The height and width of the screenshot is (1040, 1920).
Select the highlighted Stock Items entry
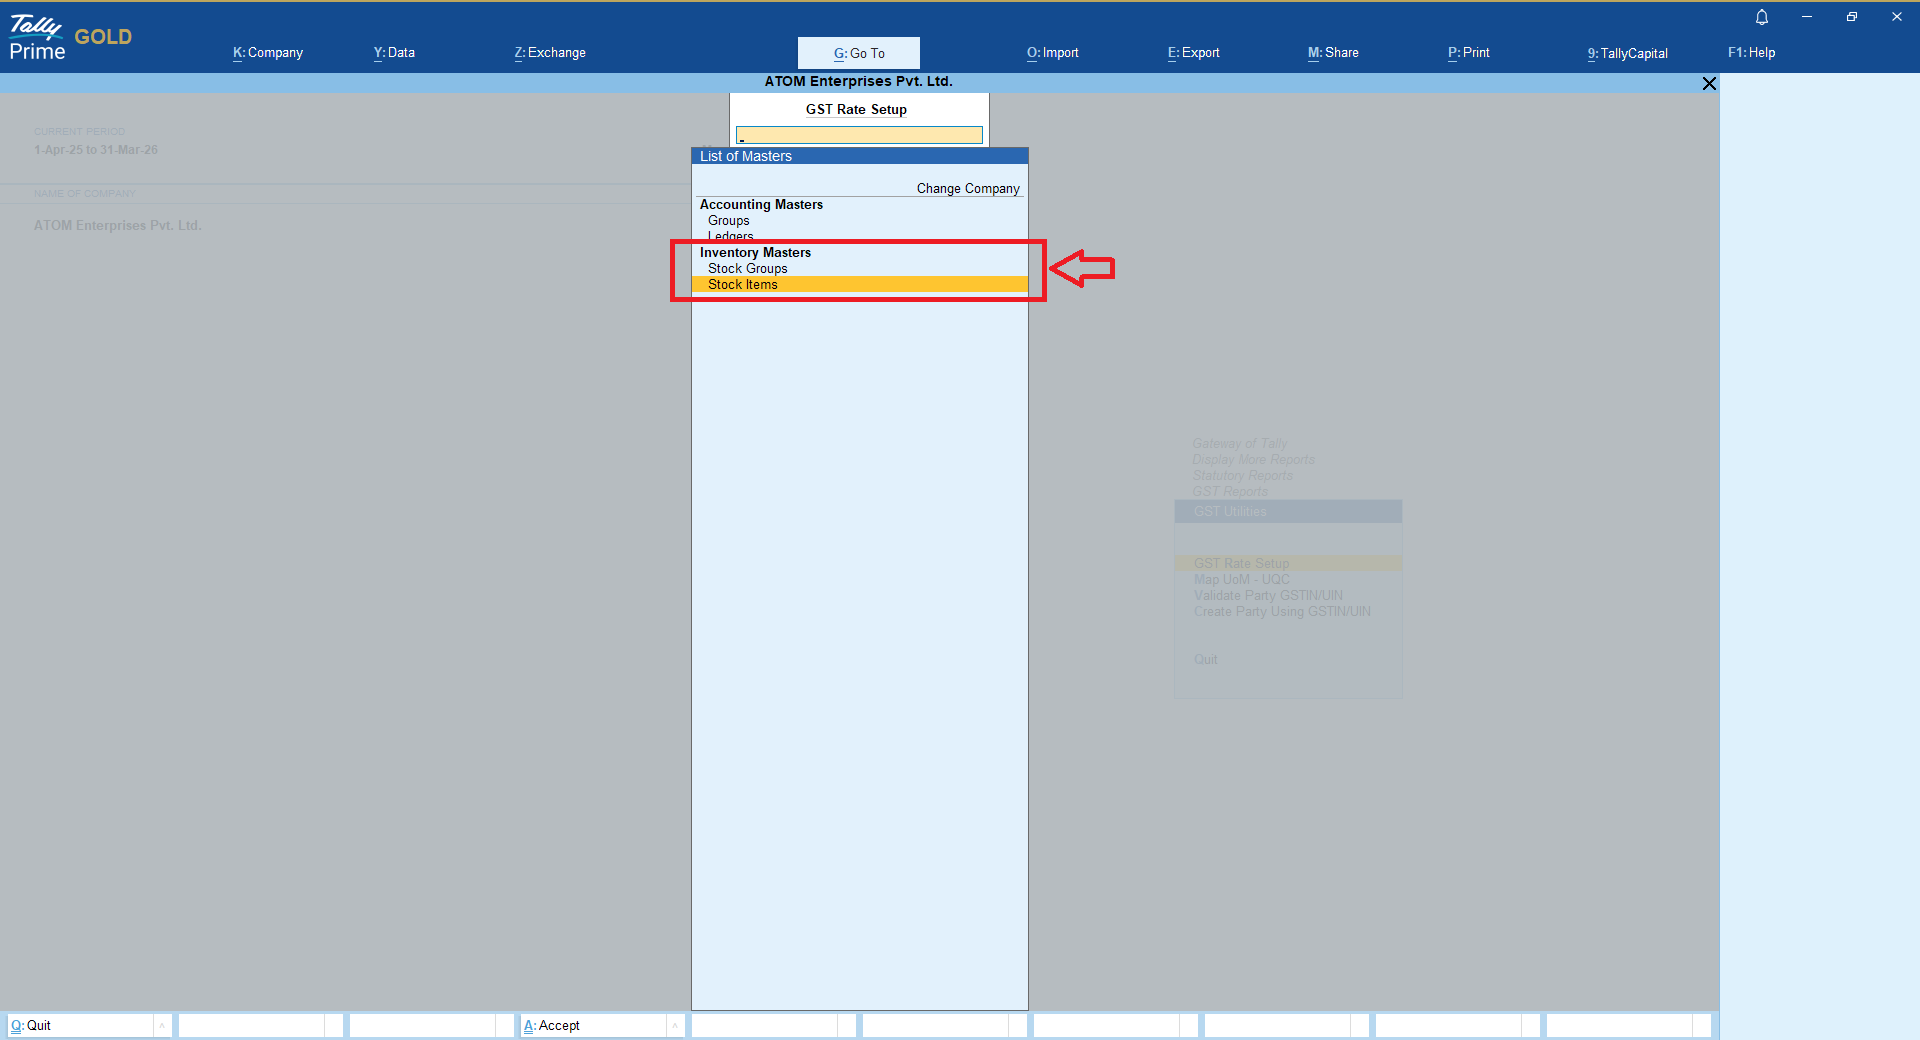pyautogui.click(x=743, y=285)
